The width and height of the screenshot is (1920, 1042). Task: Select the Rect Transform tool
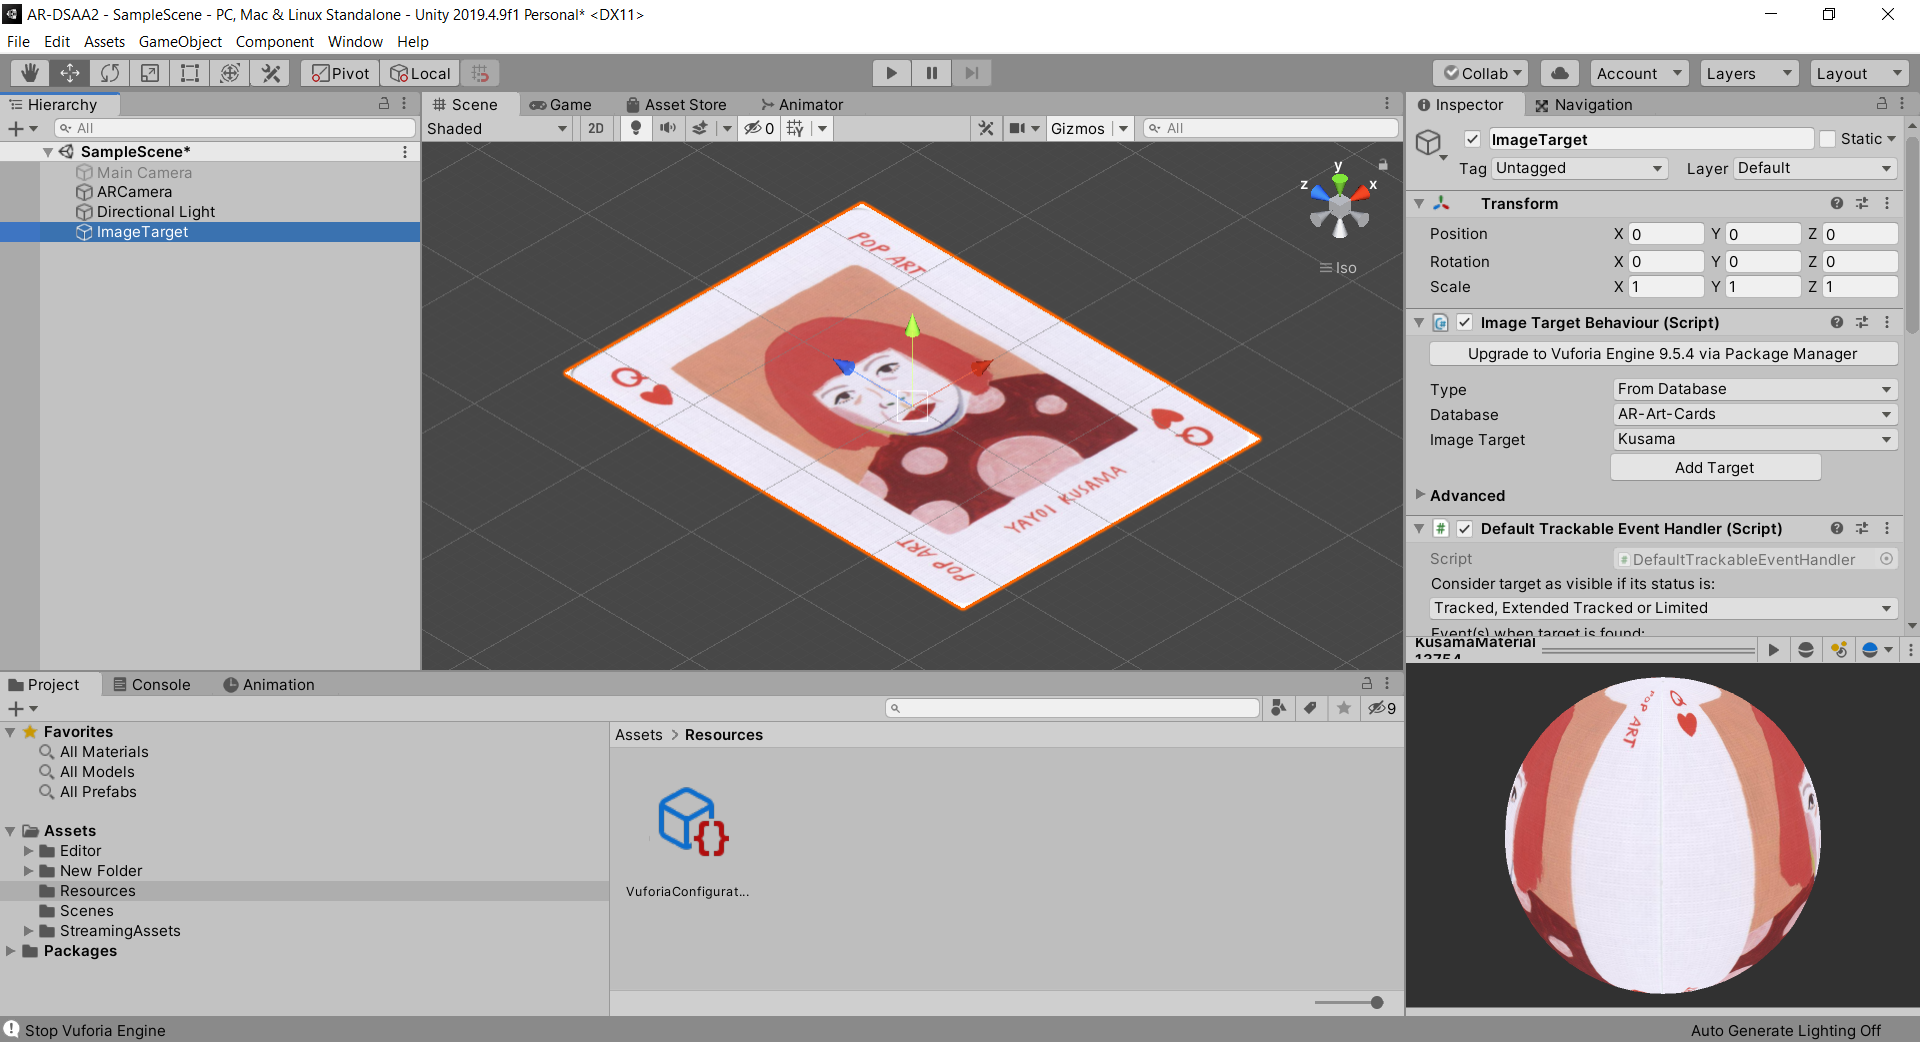pos(190,73)
